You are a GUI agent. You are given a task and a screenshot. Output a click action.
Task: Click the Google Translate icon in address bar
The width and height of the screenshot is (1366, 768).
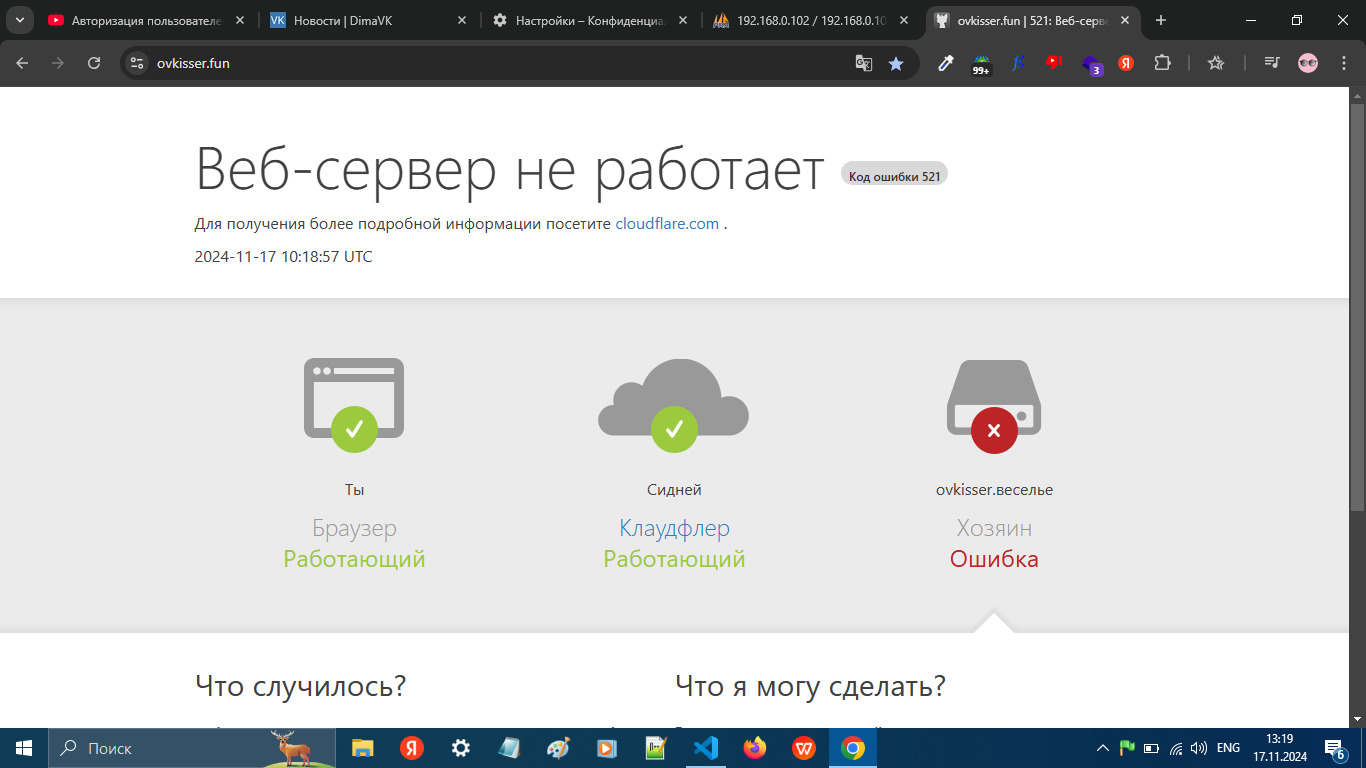[x=864, y=63]
